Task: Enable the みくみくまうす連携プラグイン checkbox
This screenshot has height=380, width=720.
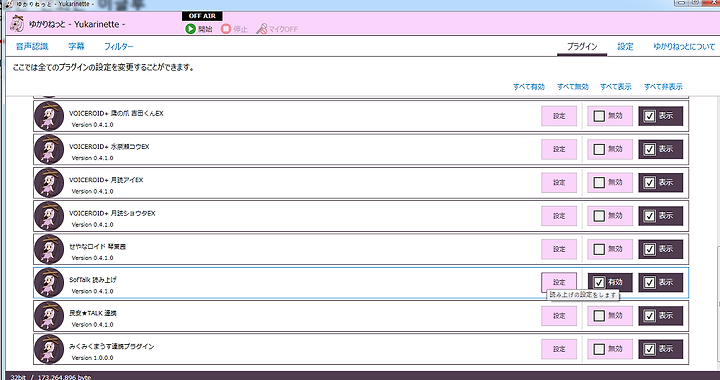Action: pos(599,349)
